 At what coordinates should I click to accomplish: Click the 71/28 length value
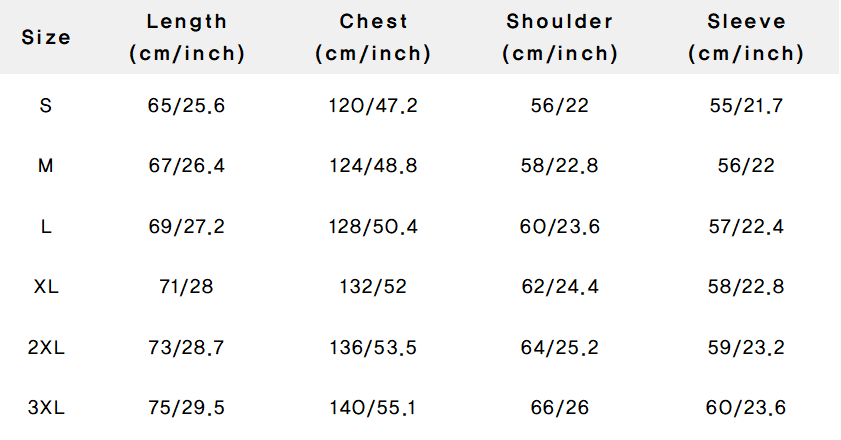coord(187,287)
